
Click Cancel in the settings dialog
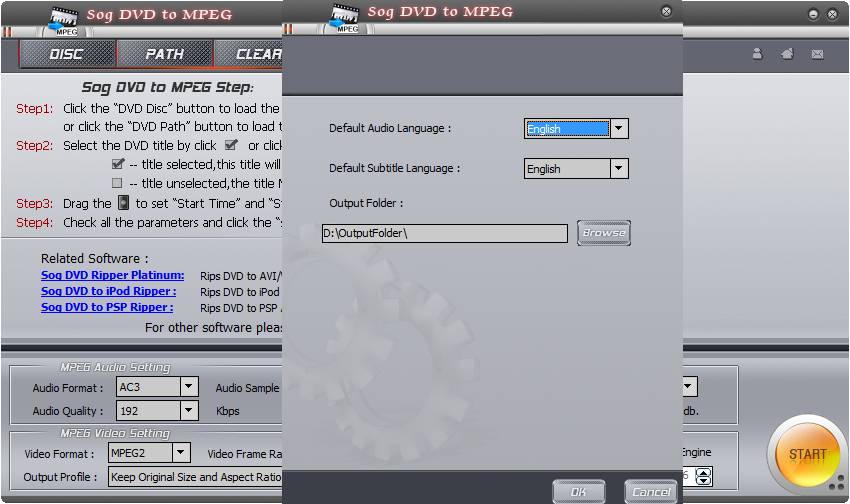[x=651, y=492]
